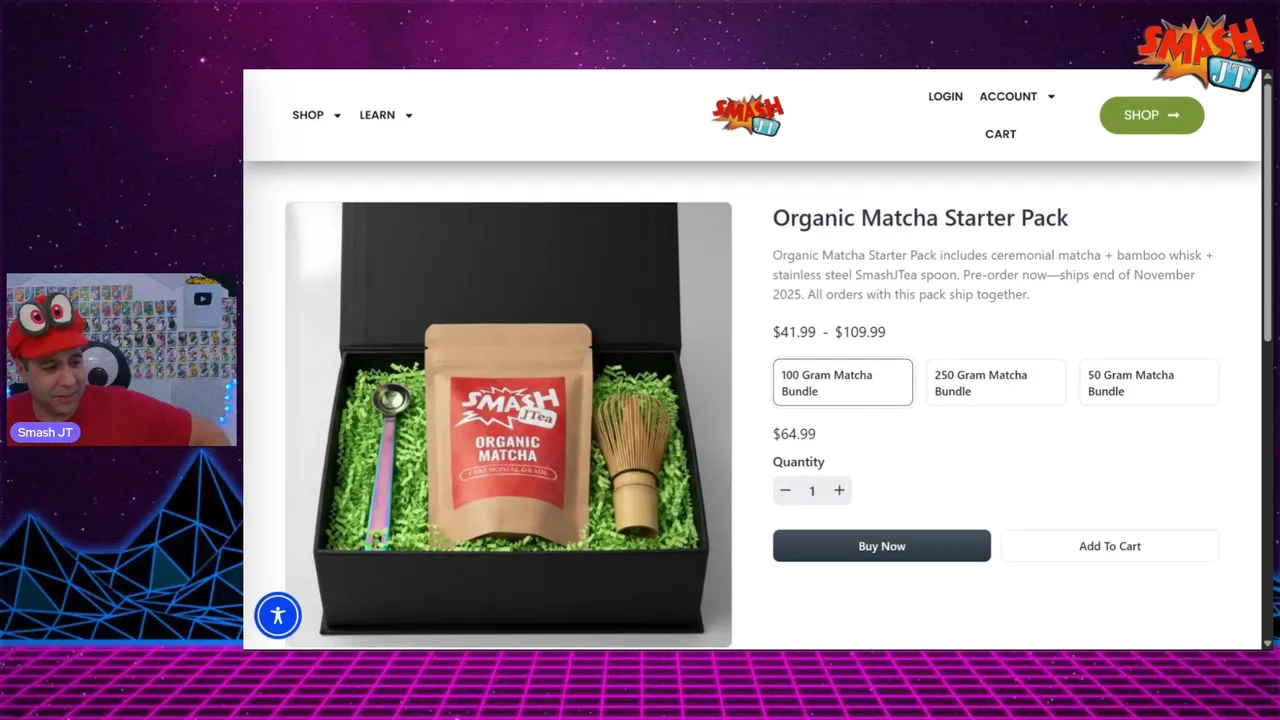Open the accessibility widget icon

[x=278, y=616]
